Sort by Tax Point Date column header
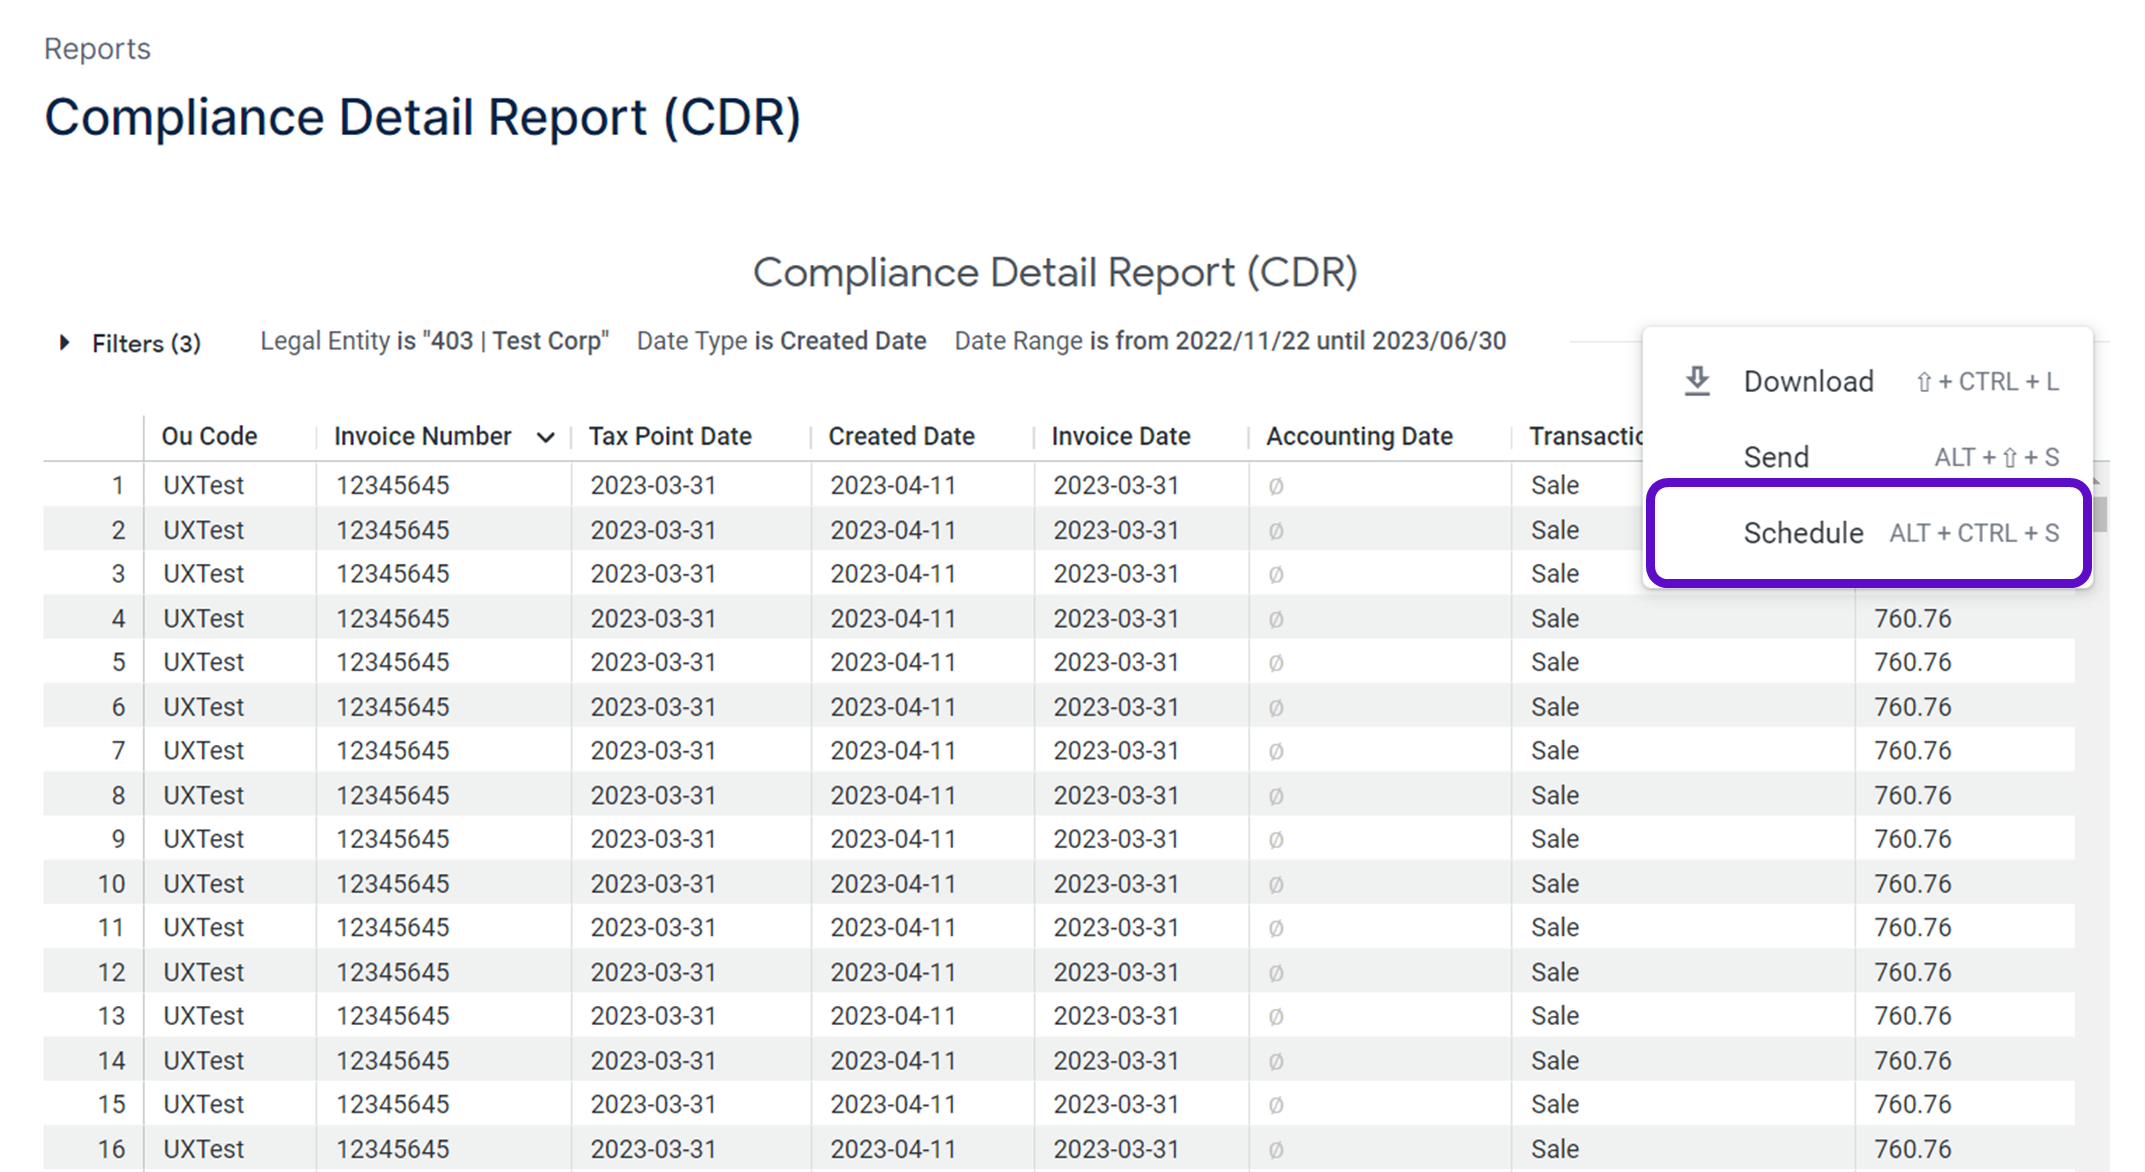Viewport: 2145px width, 1172px height. [669, 436]
